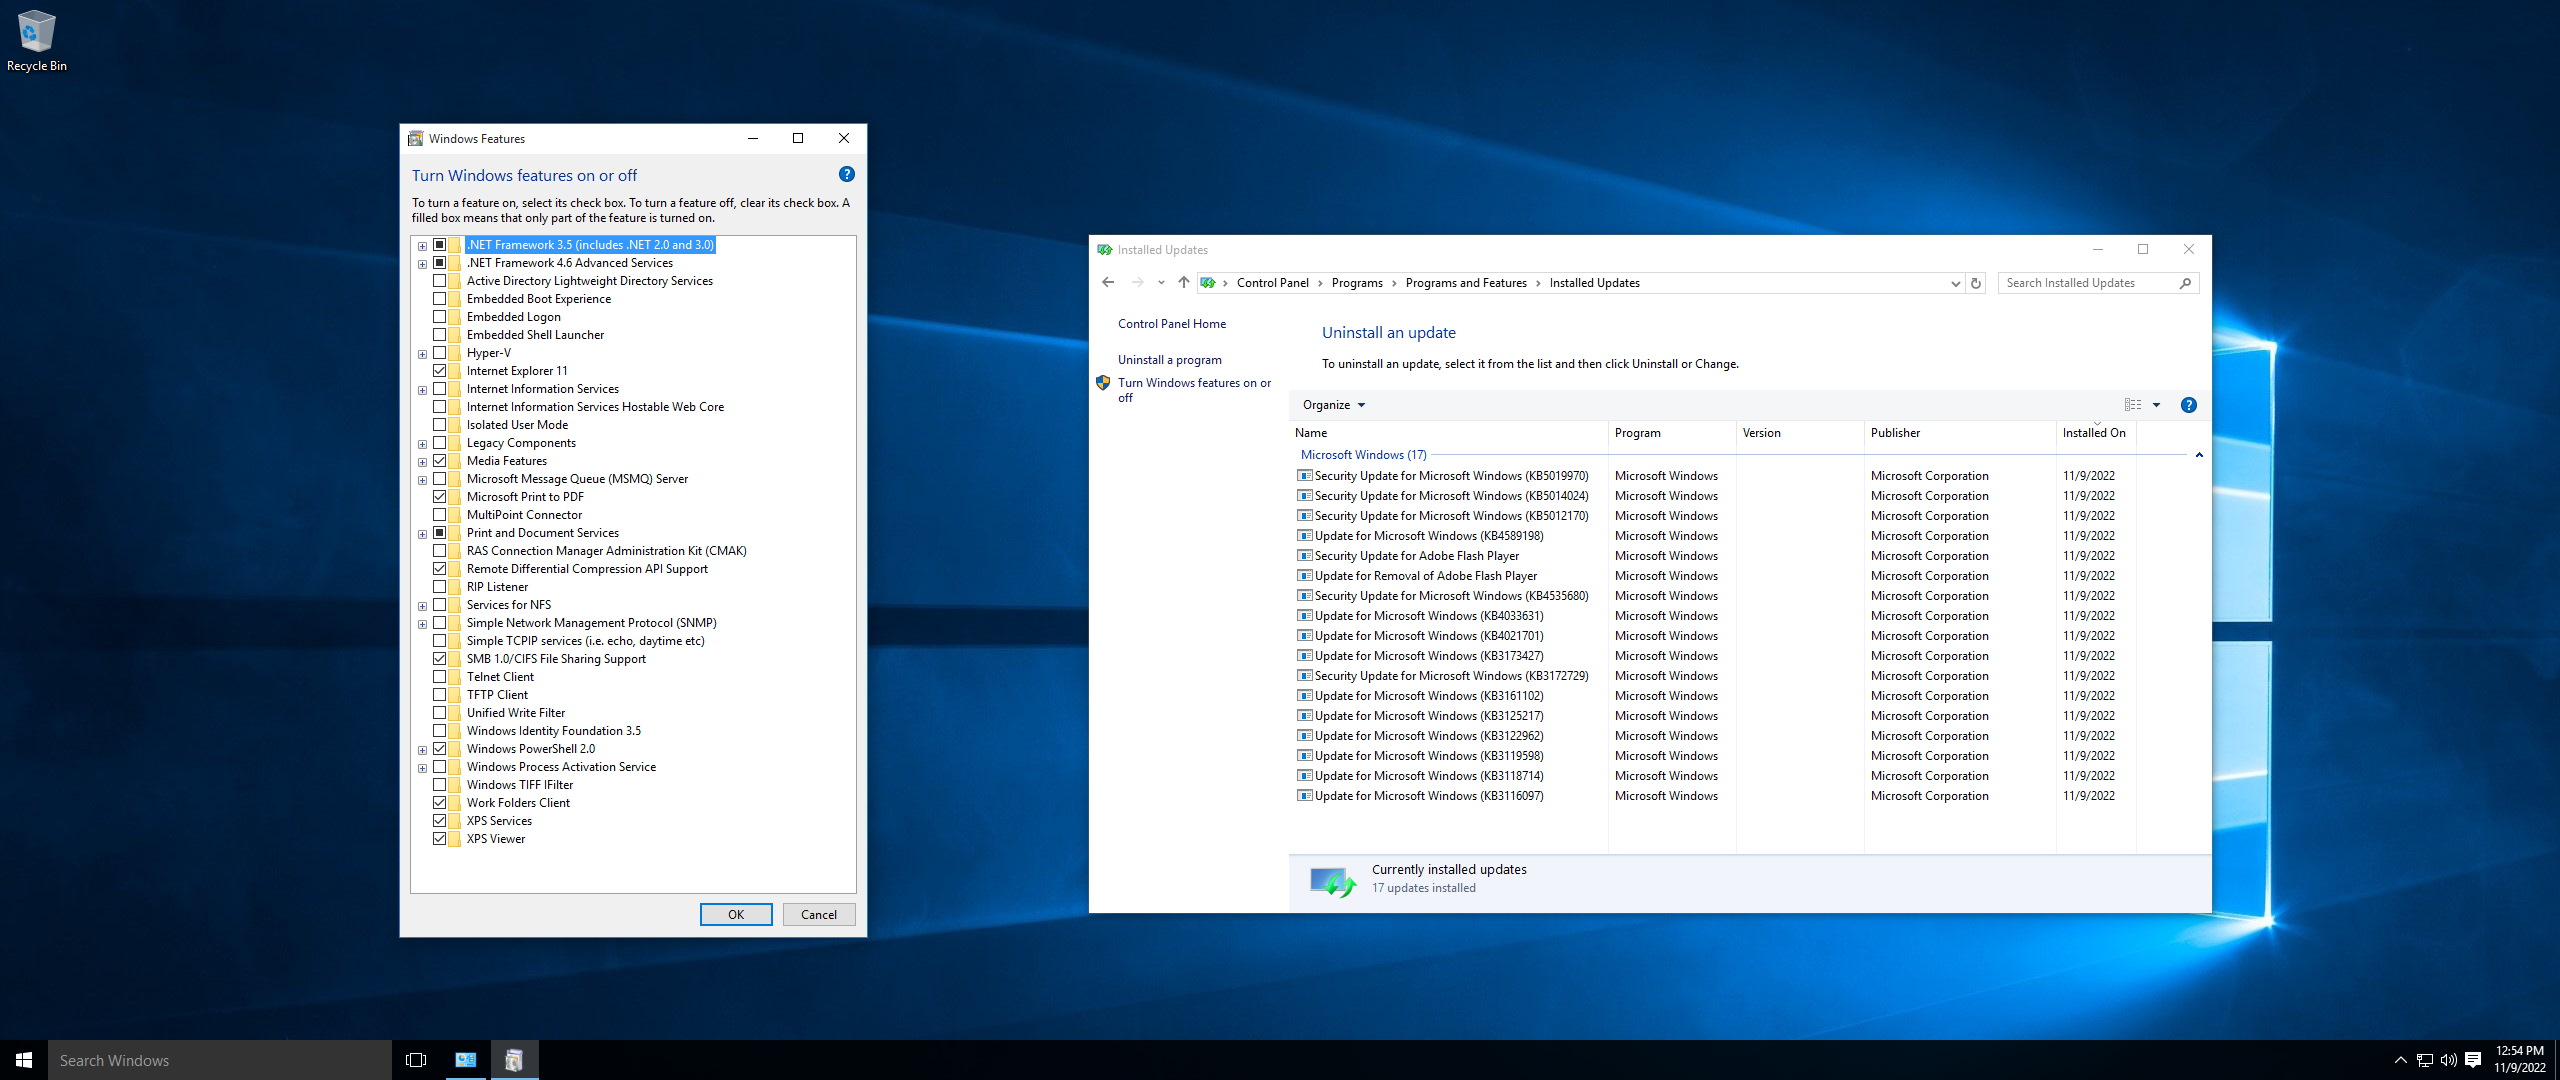
Task: Click the Windows Features window title icon
Action: [x=416, y=139]
